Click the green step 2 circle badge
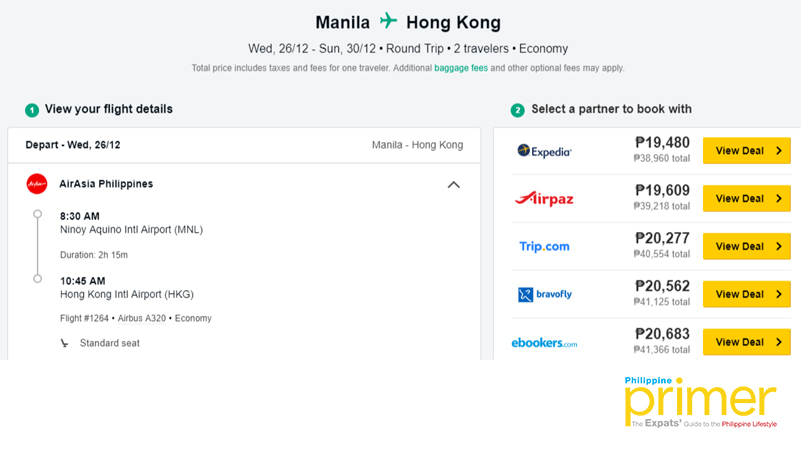This screenshot has height=449, width=801. pyautogui.click(x=517, y=110)
